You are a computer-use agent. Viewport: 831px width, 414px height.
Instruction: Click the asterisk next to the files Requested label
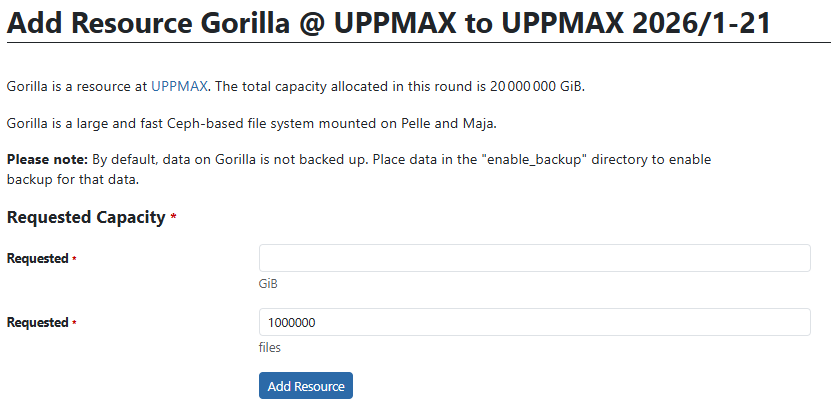(x=73, y=324)
